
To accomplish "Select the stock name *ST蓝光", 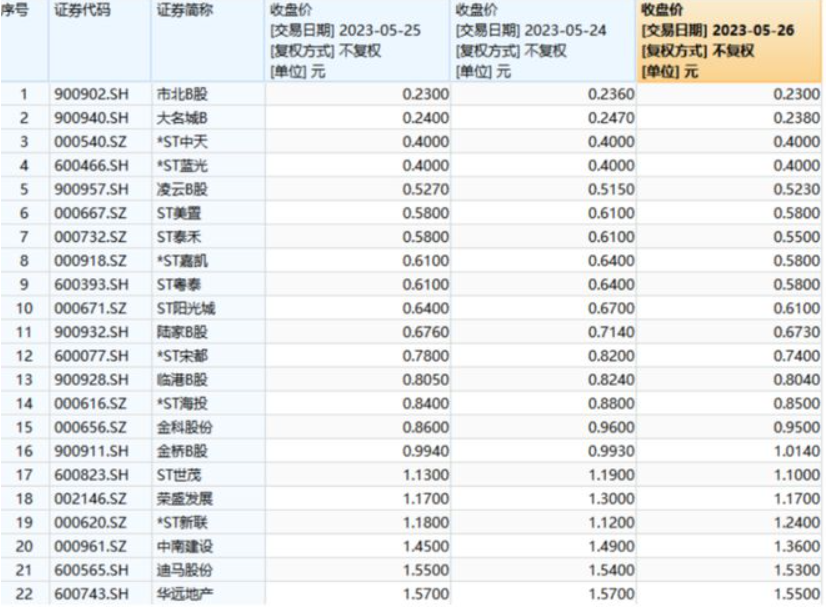I will click(x=182, y=166).
